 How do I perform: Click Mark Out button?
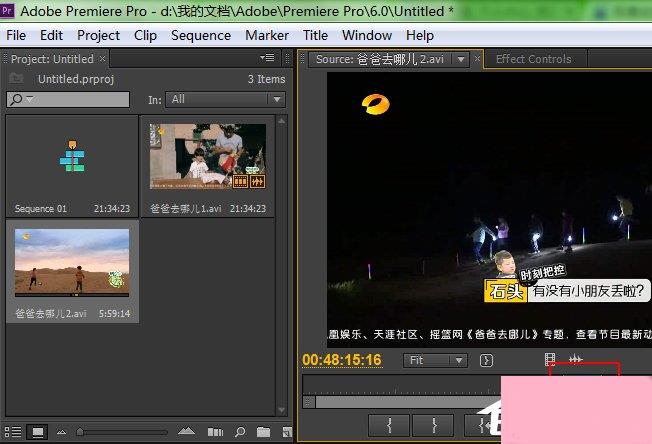pos(433,425)
